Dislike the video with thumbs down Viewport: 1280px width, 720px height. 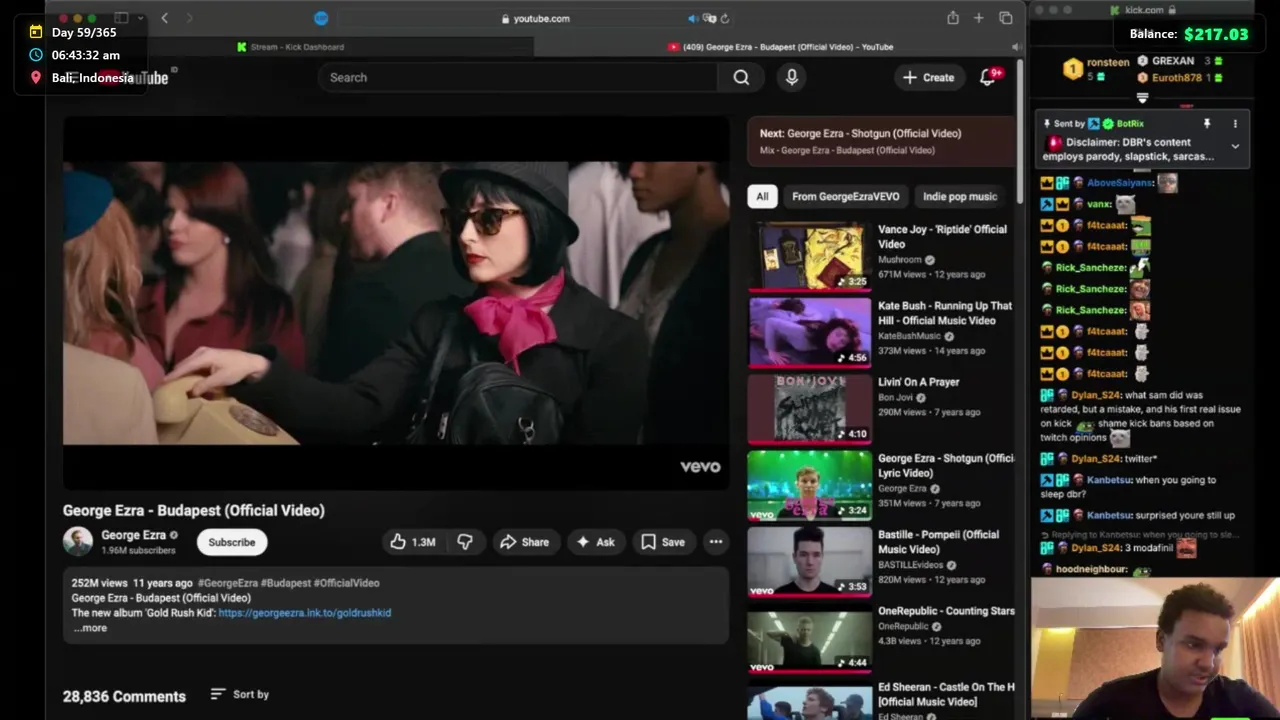tap(465, 542)
